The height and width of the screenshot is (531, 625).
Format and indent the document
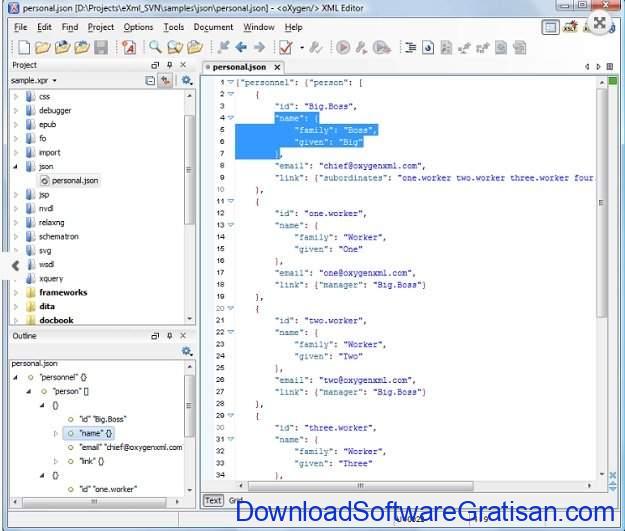410,48
